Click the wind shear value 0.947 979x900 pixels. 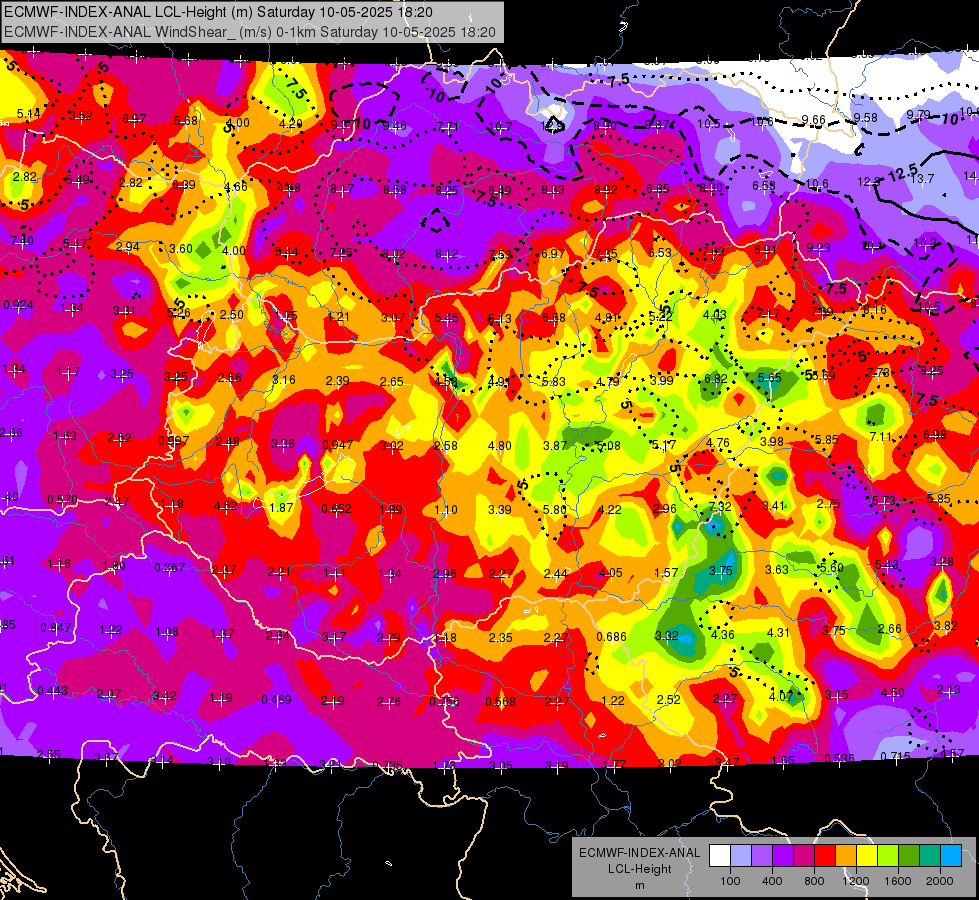338,445
